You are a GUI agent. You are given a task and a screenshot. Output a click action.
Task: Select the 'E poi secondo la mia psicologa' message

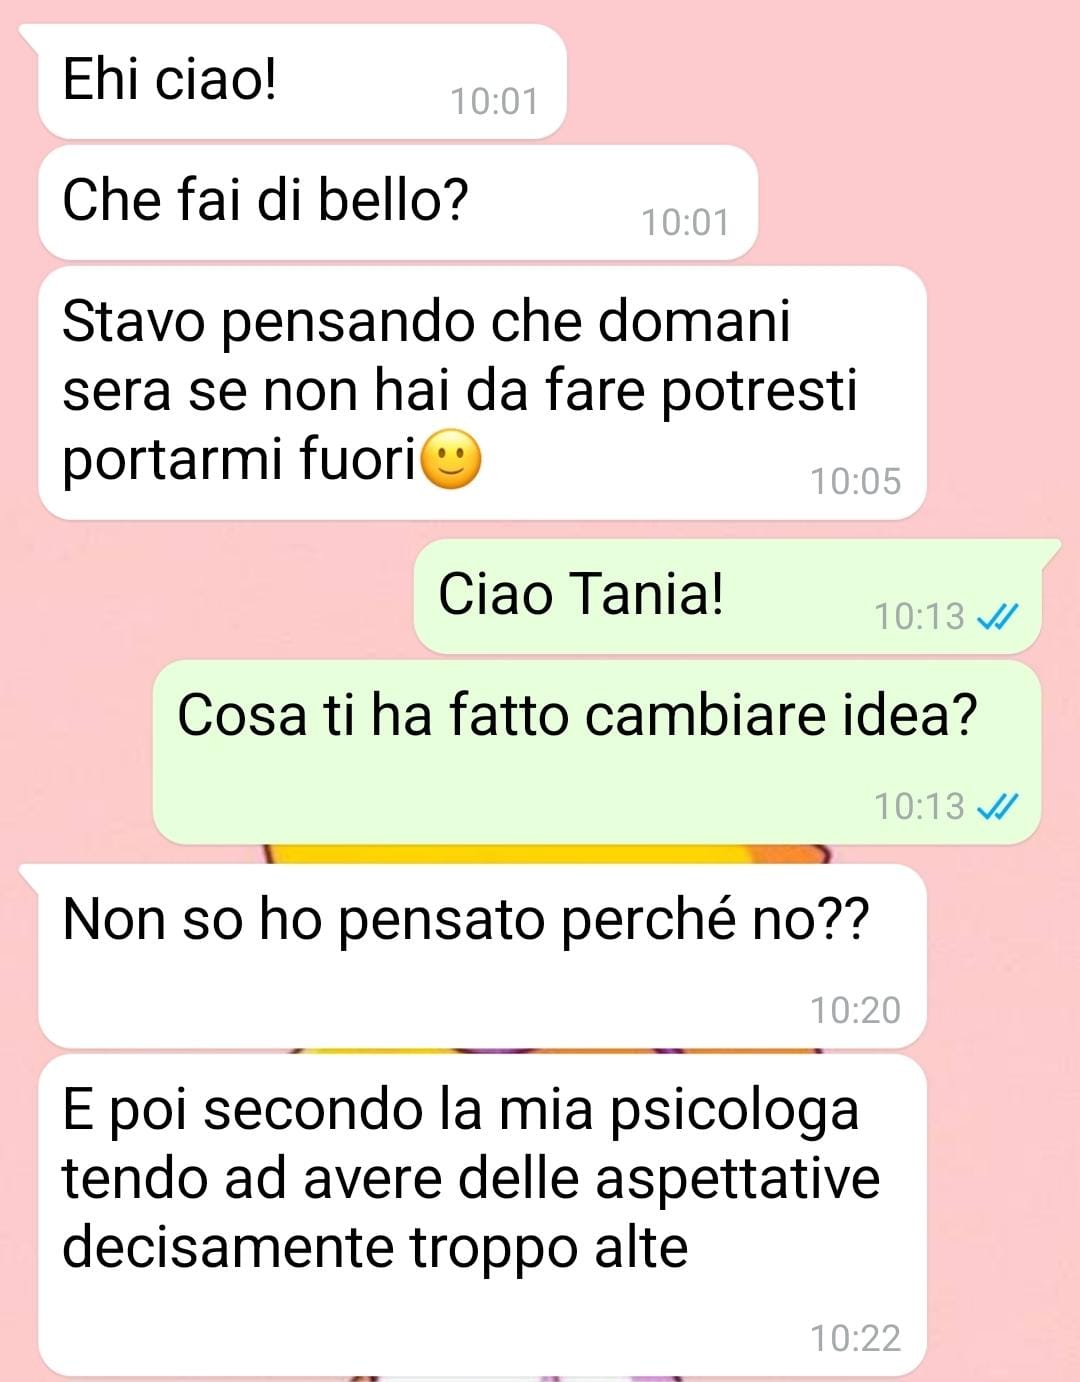tap(482, 1215)
